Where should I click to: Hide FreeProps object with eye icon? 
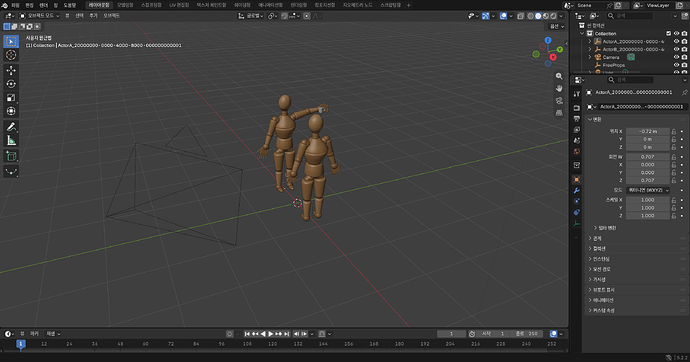676,65
